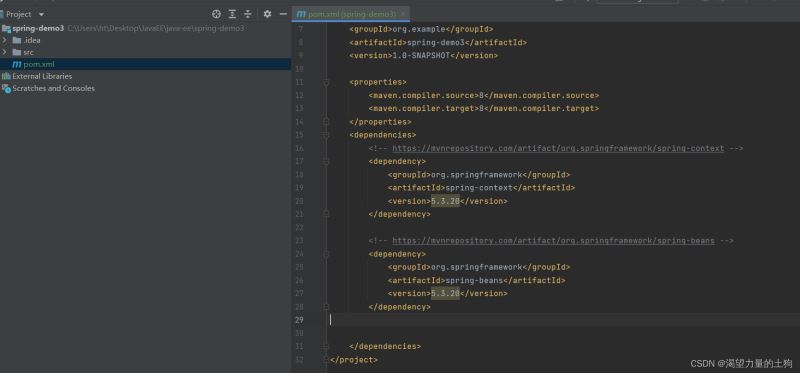800x373 pixels.
Task: Click fold marker beside </dependencies> line 31
Action: tap(326, 346)
